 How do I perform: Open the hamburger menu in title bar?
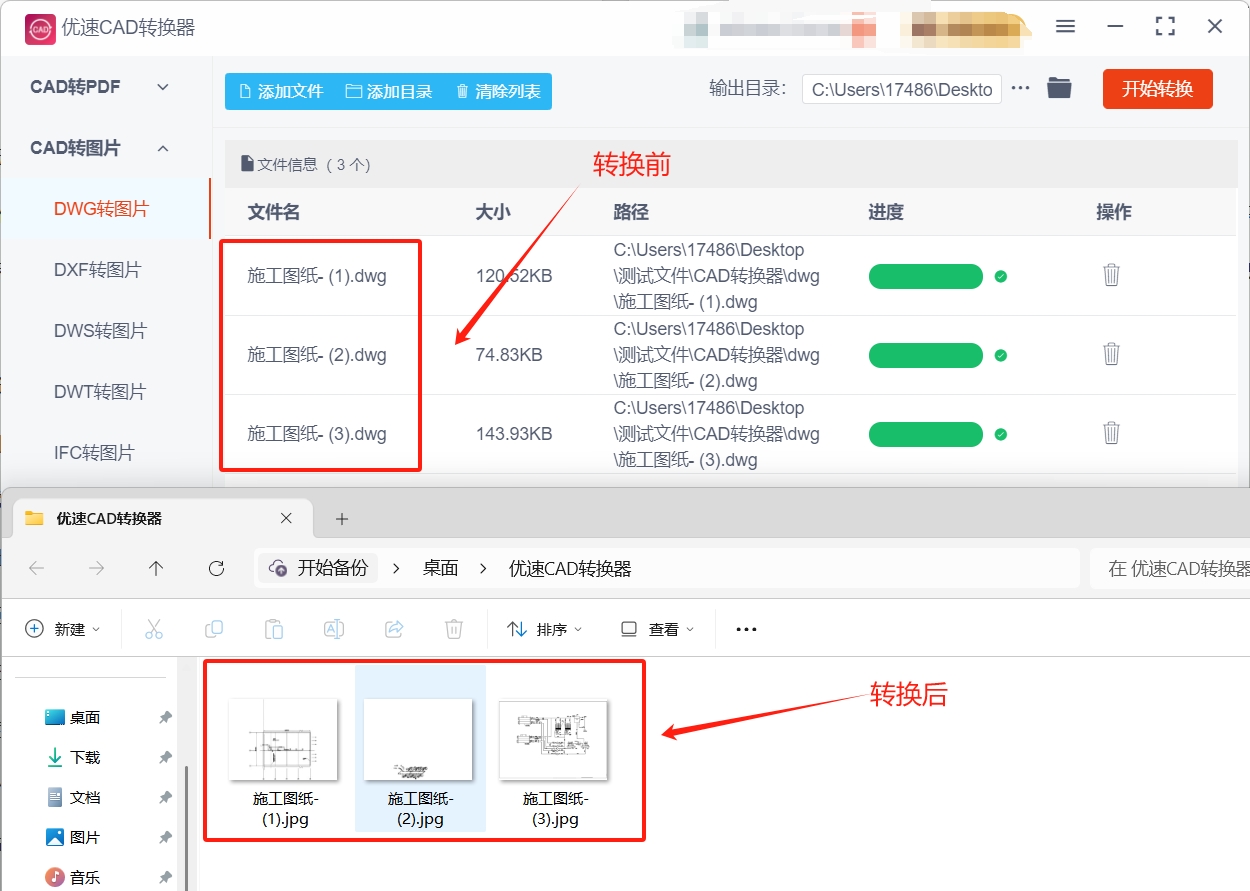tap(1066, 27)
